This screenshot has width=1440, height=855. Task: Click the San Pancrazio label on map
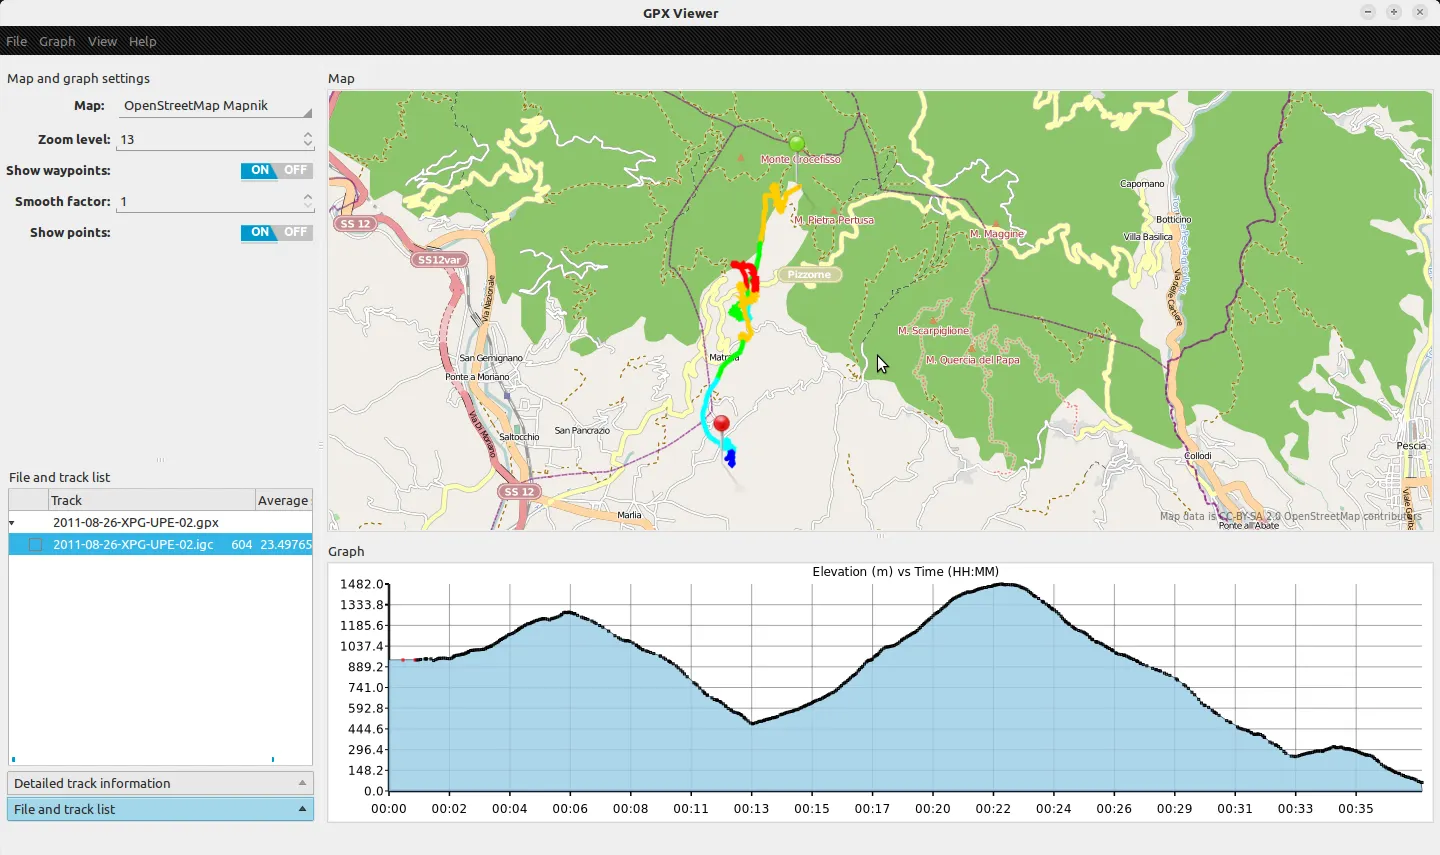582,431
